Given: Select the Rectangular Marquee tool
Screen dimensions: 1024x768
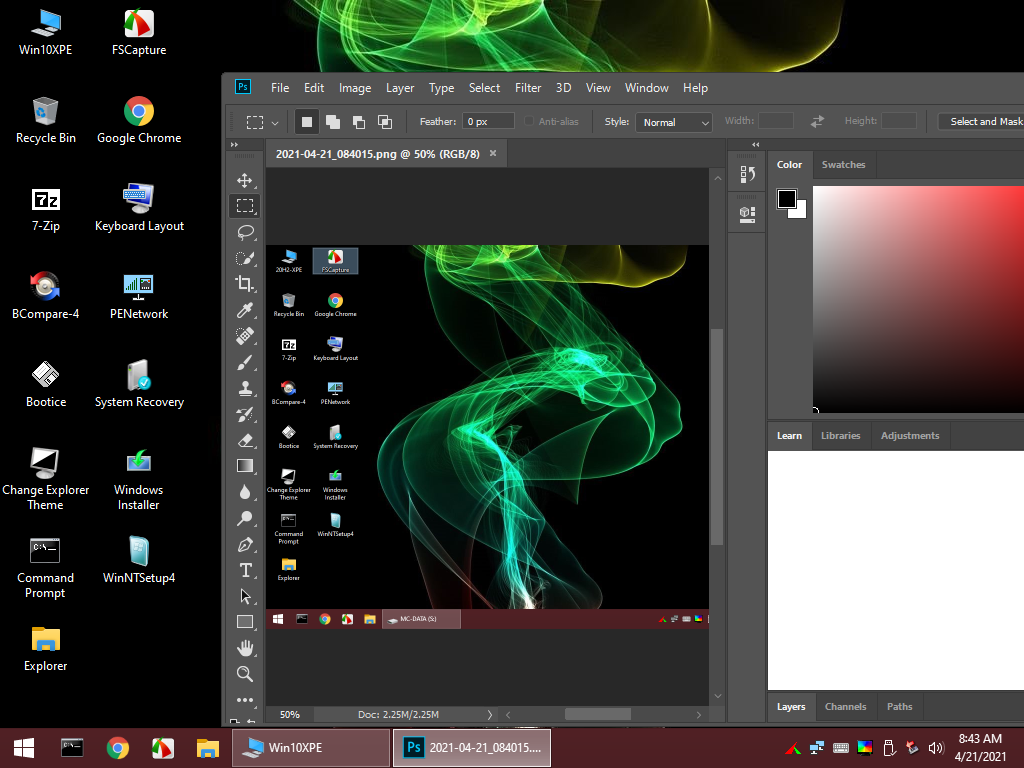Looking at the screenshot, I should [245, 206].
